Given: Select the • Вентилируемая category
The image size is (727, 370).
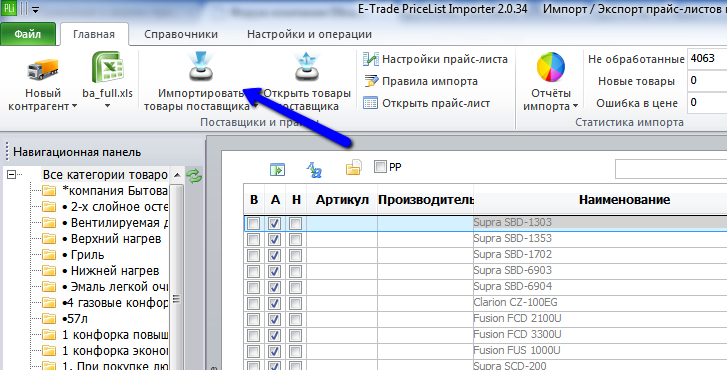Looking at the screenshot, I should point(115,223).
